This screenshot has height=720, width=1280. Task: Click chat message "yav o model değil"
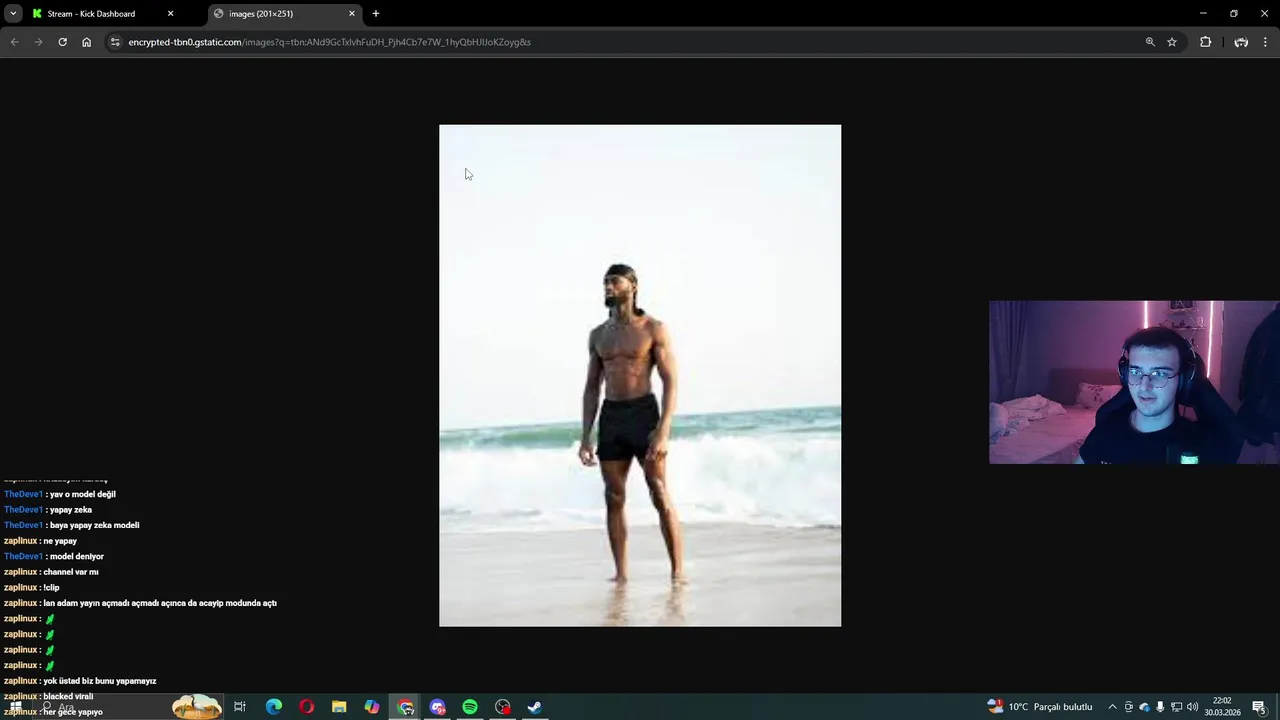click(x=82, y=494)
